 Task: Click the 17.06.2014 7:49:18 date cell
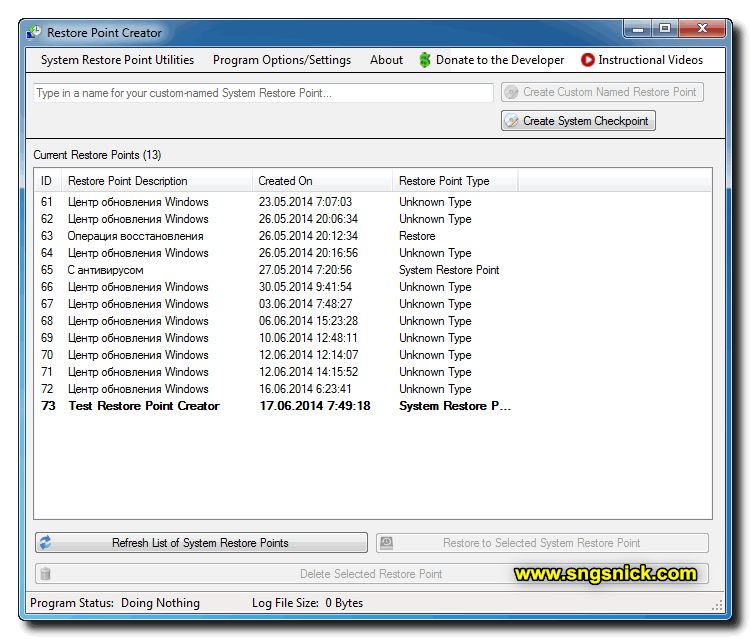click(315, 406)
